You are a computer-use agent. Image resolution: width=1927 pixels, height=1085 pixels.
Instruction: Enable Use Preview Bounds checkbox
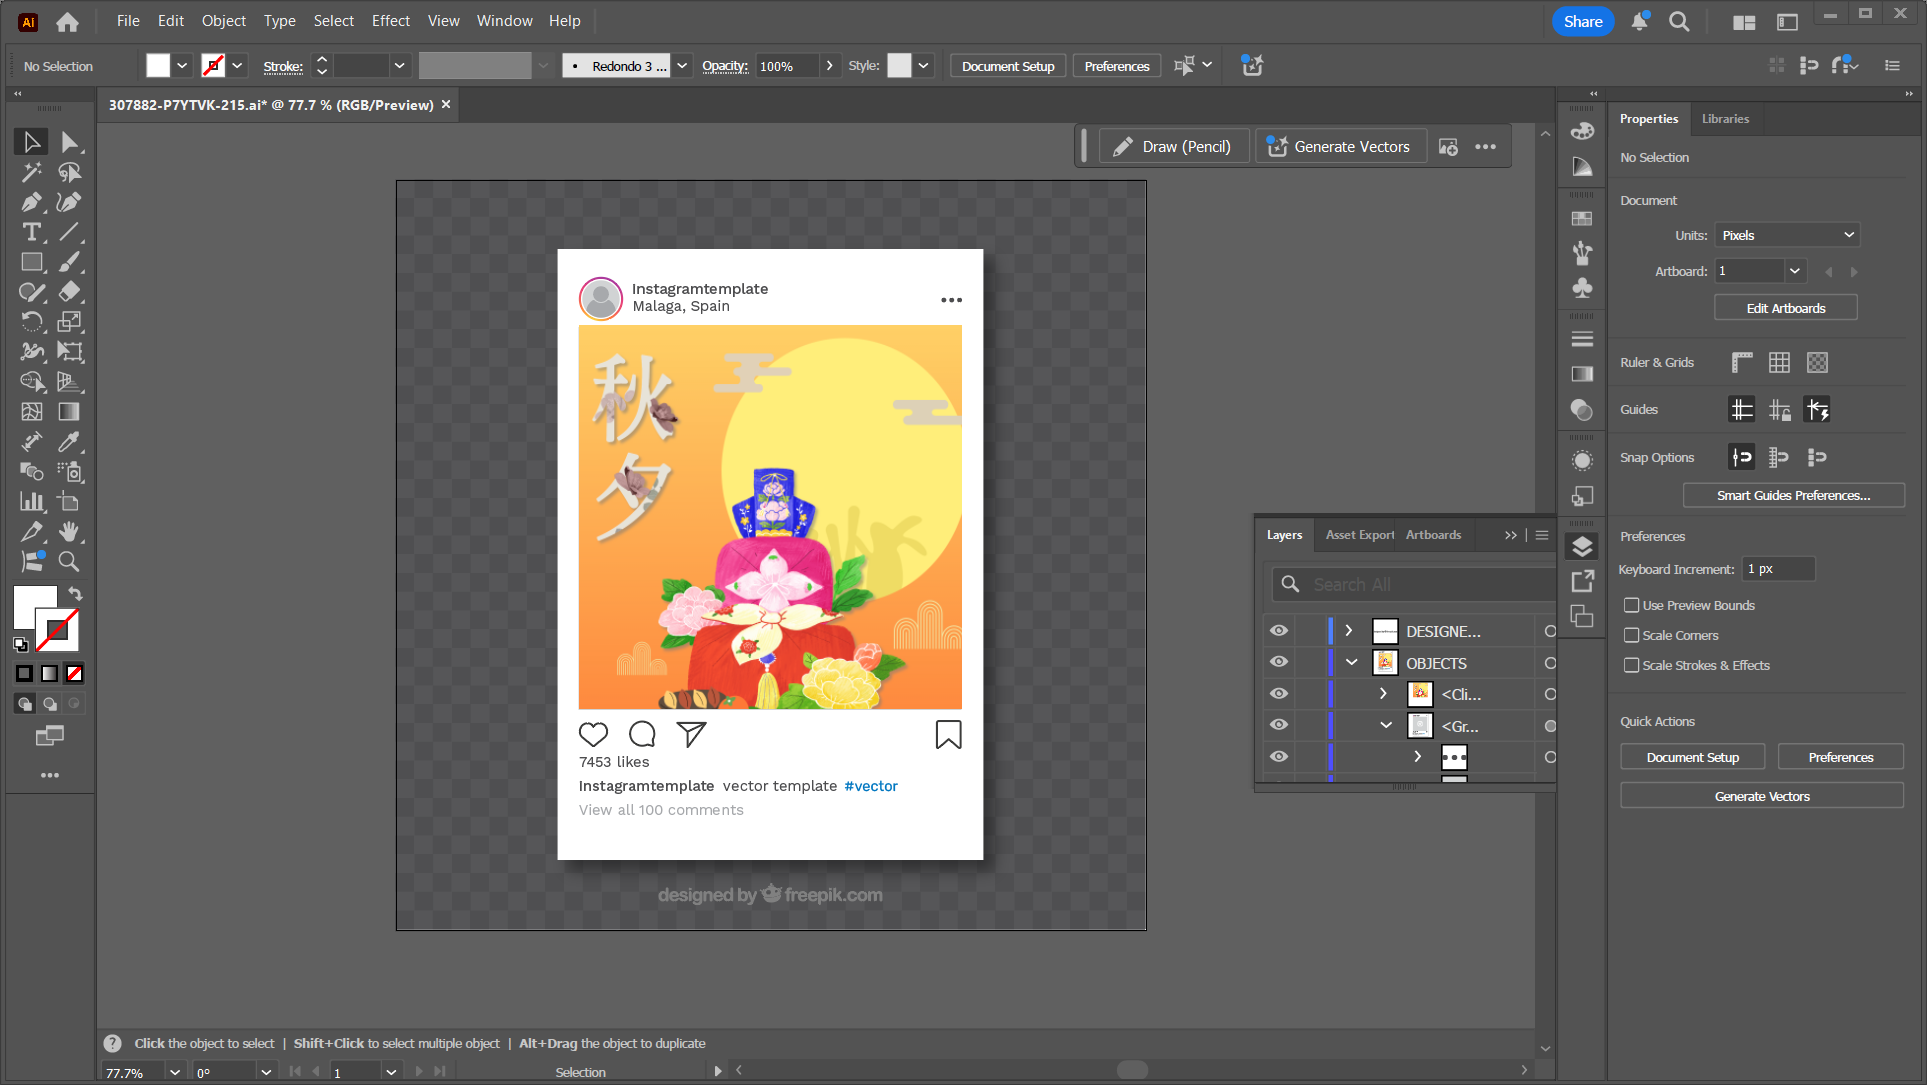[1632, 605]
